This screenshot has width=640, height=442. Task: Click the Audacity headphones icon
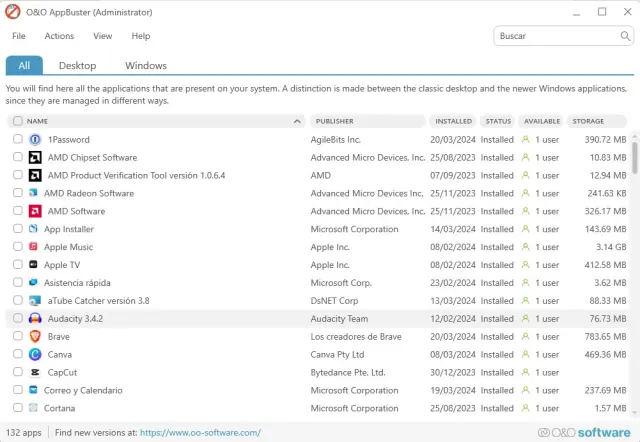coord(34,319)
